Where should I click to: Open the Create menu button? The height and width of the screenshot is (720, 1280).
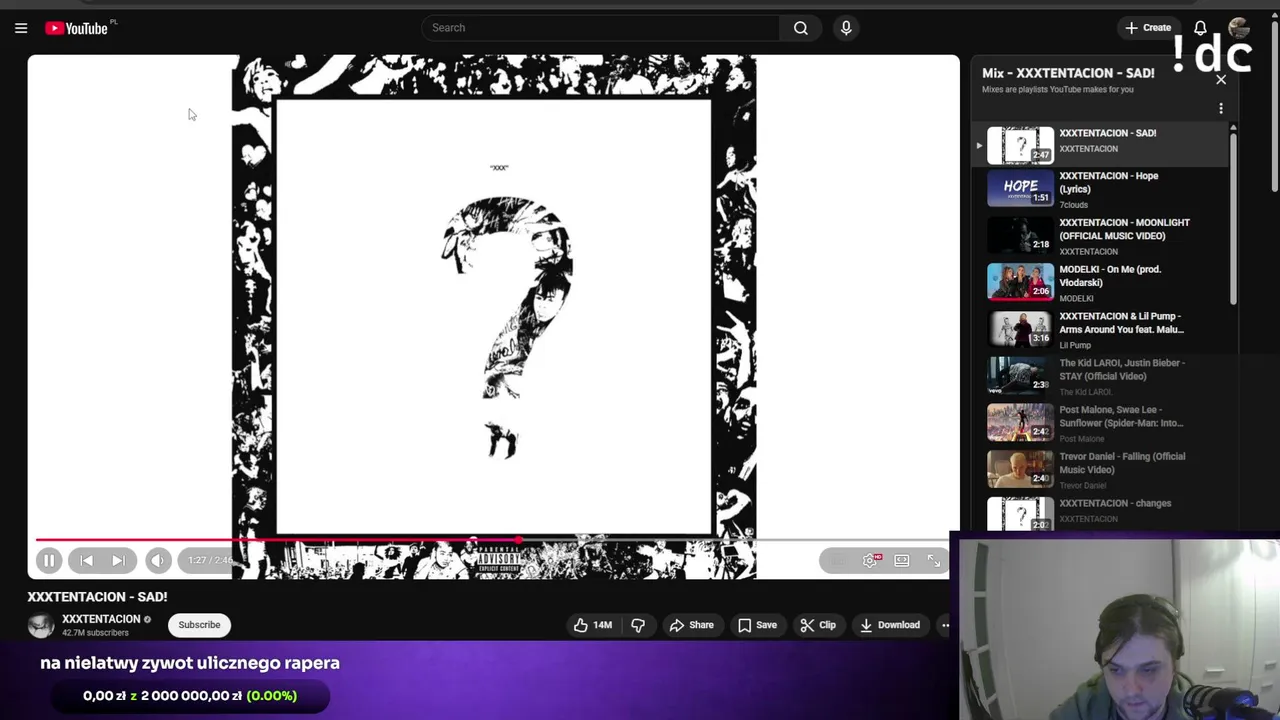1148,28
